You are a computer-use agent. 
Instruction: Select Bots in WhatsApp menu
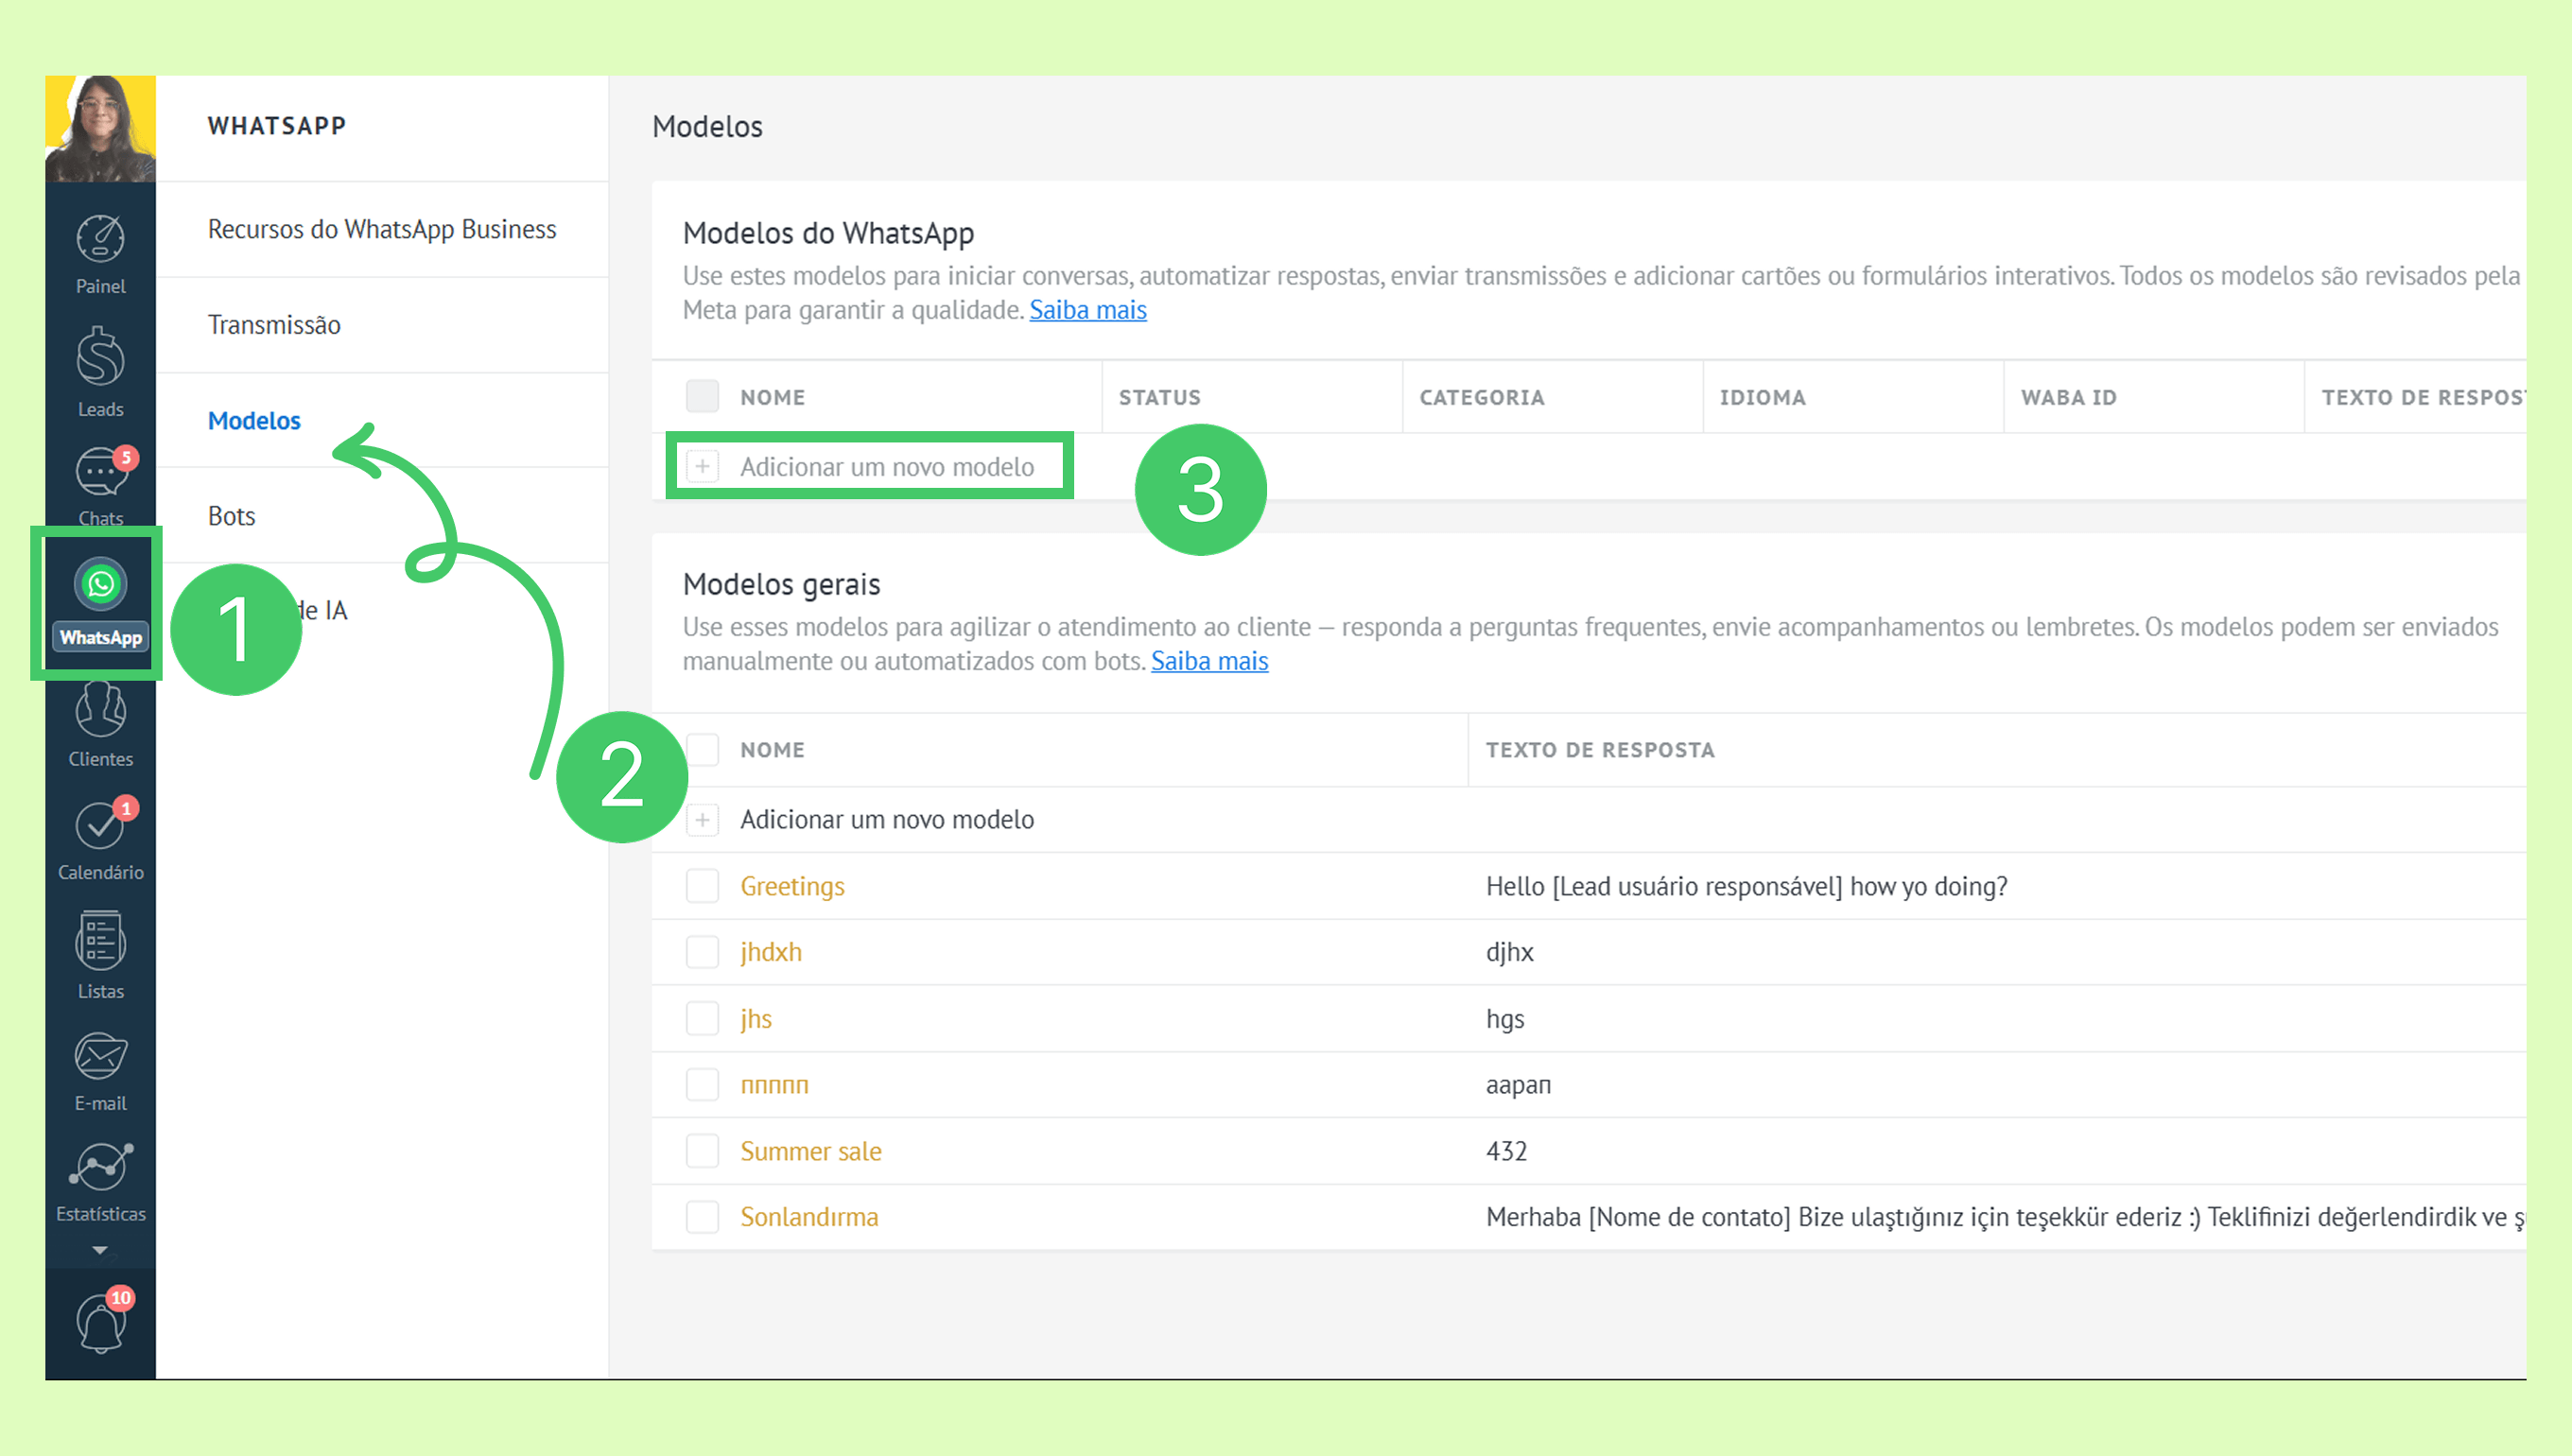[x=231, y=516]
